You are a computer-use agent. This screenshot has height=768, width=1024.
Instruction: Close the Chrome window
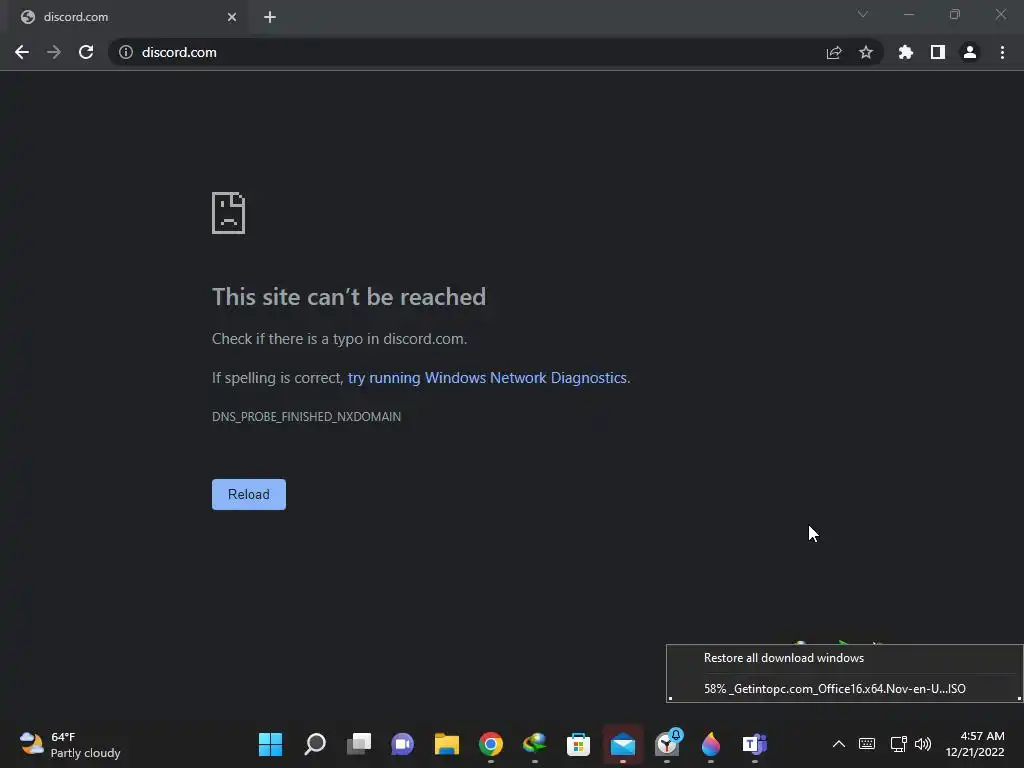1000,14
